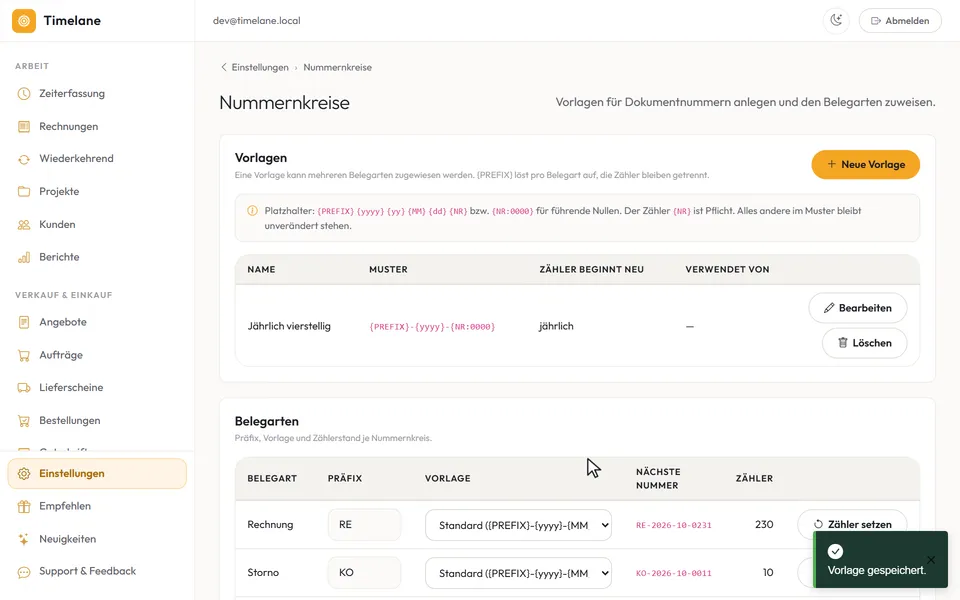Click the Empfehlen gift icon
960x600 pixels.
click(x=24, y=506)
